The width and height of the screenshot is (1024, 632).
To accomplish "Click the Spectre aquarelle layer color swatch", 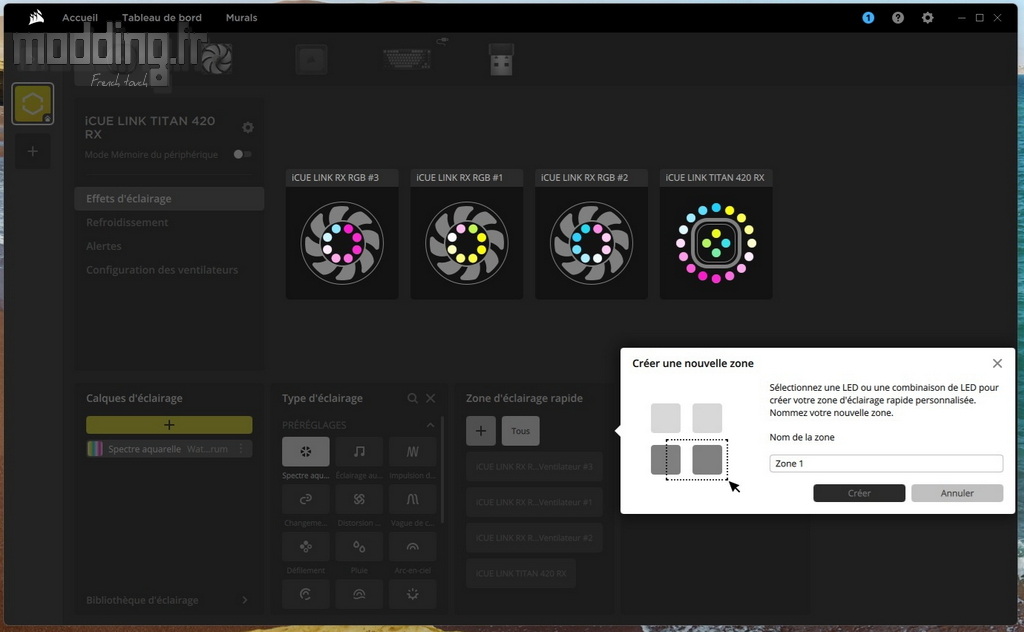I will (x=95, y=449).
